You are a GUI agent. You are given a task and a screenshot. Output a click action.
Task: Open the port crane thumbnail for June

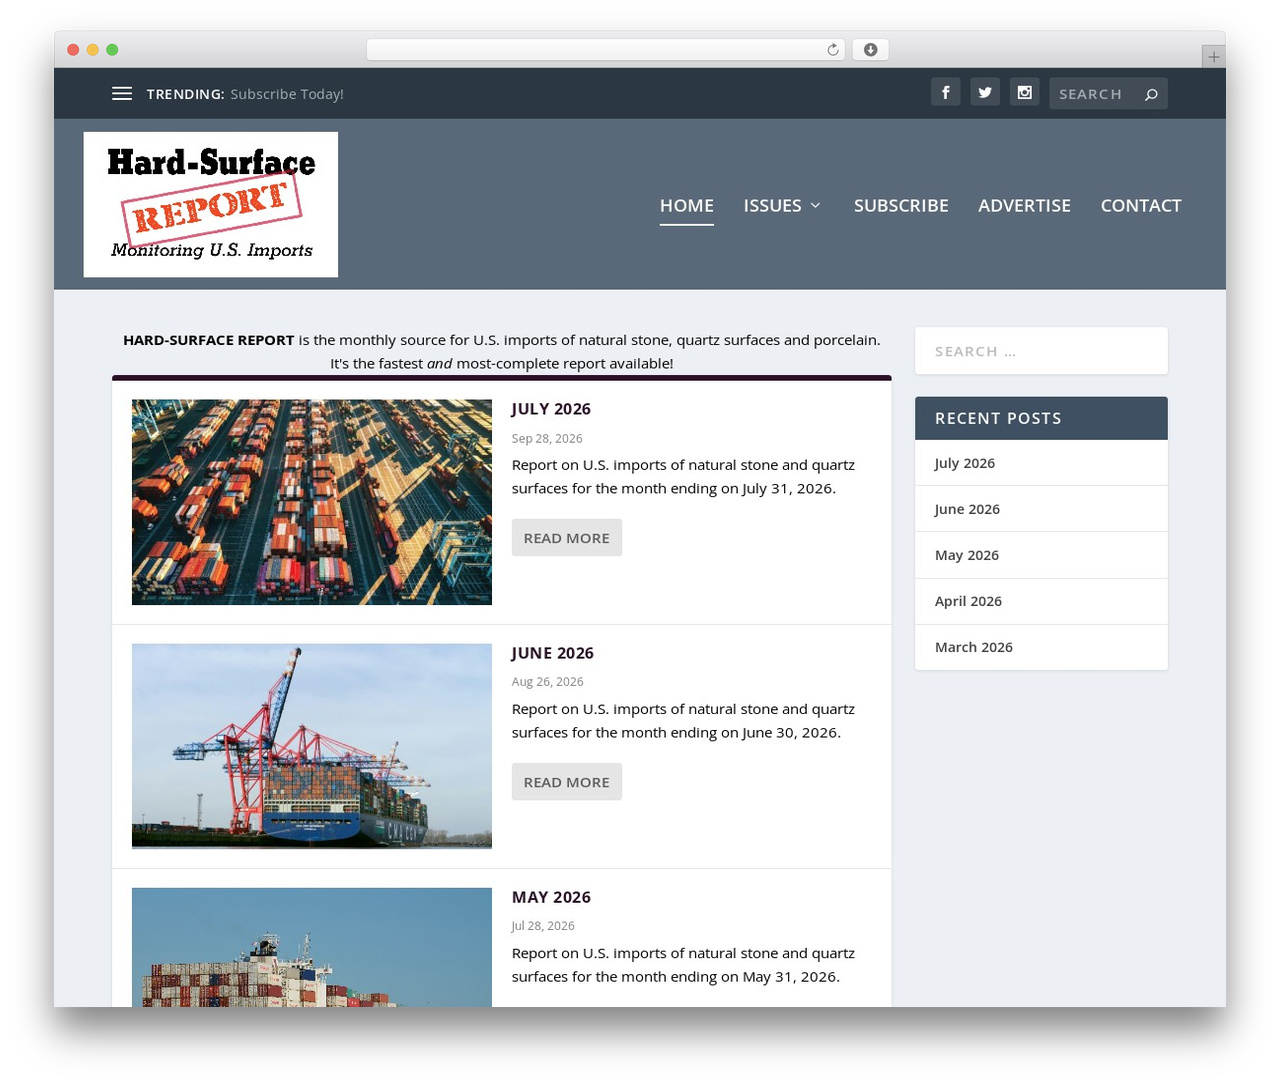312,746
